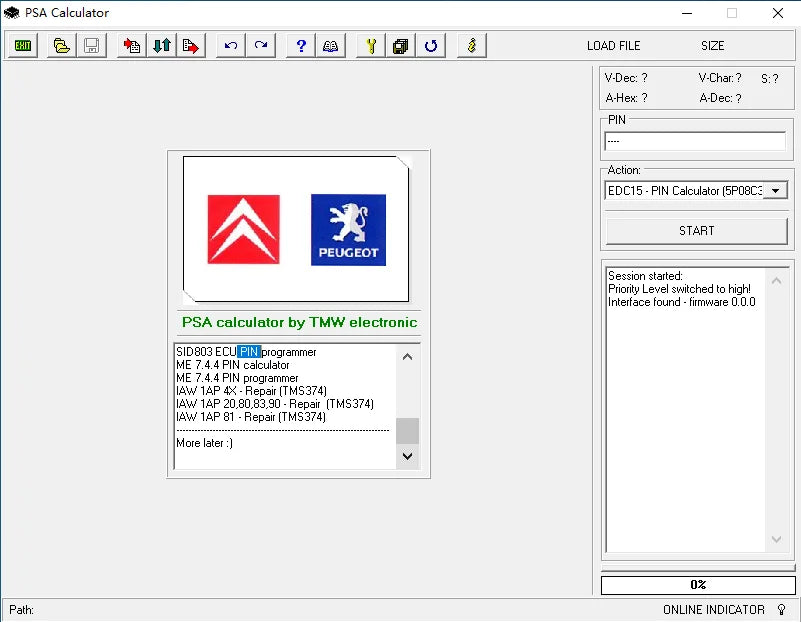Click the floppy disk save icon

pyautogui.click(x=91, y=46)
